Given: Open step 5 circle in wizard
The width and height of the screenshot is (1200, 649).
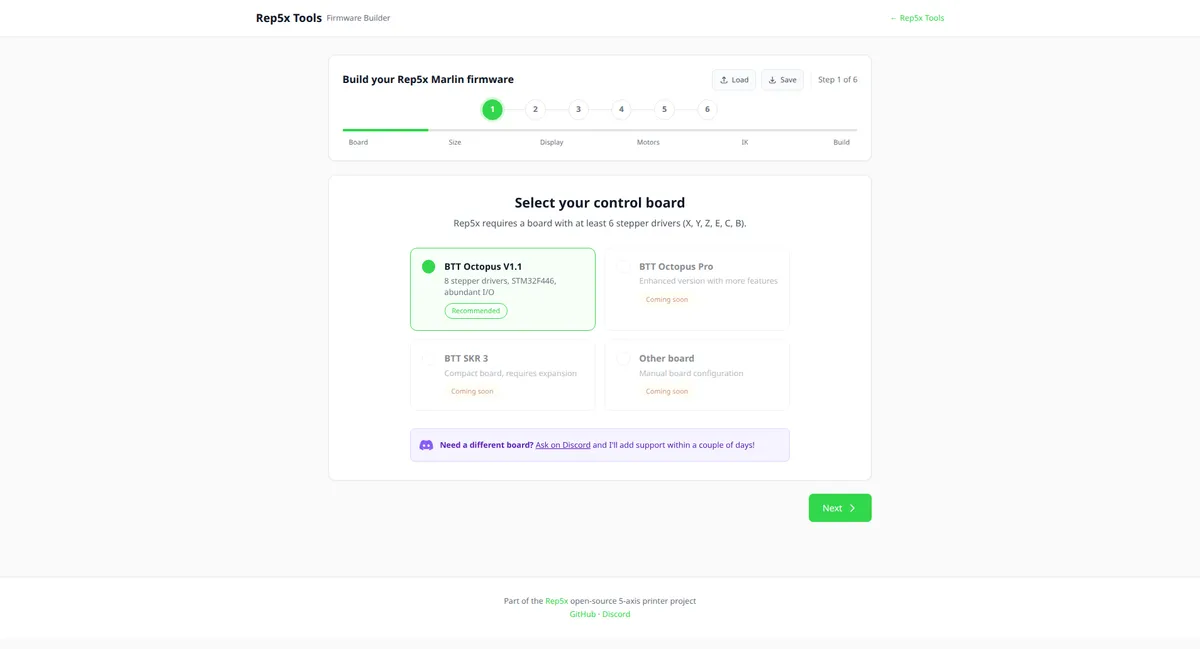Looking at the screenshot, I should pos(664,110).
